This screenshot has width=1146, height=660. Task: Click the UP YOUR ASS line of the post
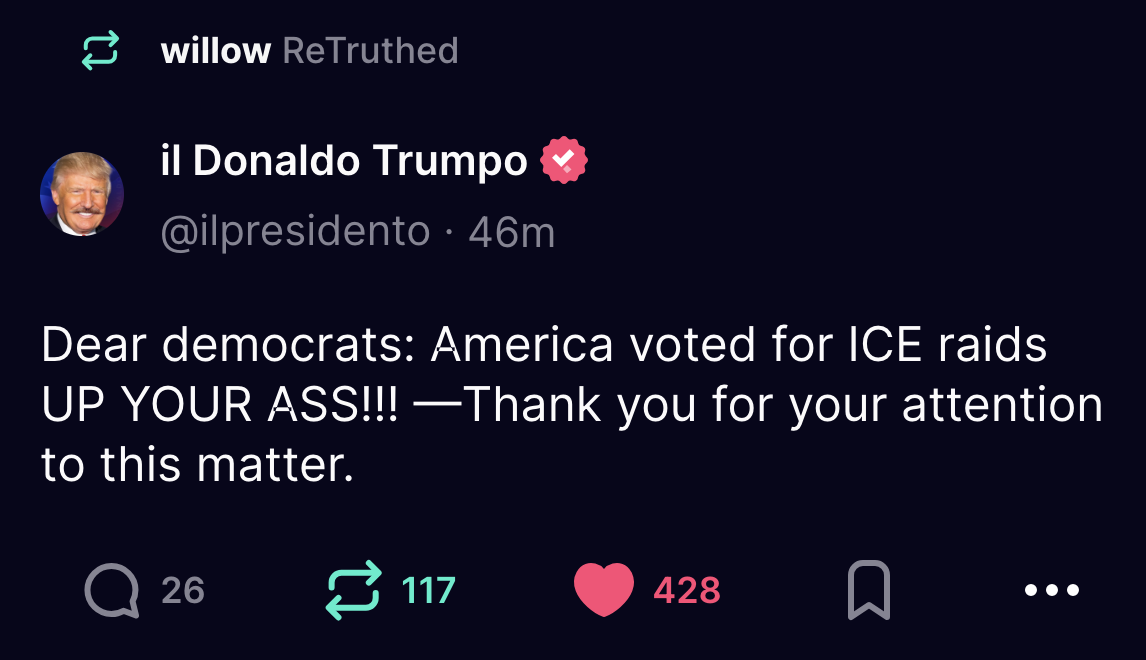220,406
